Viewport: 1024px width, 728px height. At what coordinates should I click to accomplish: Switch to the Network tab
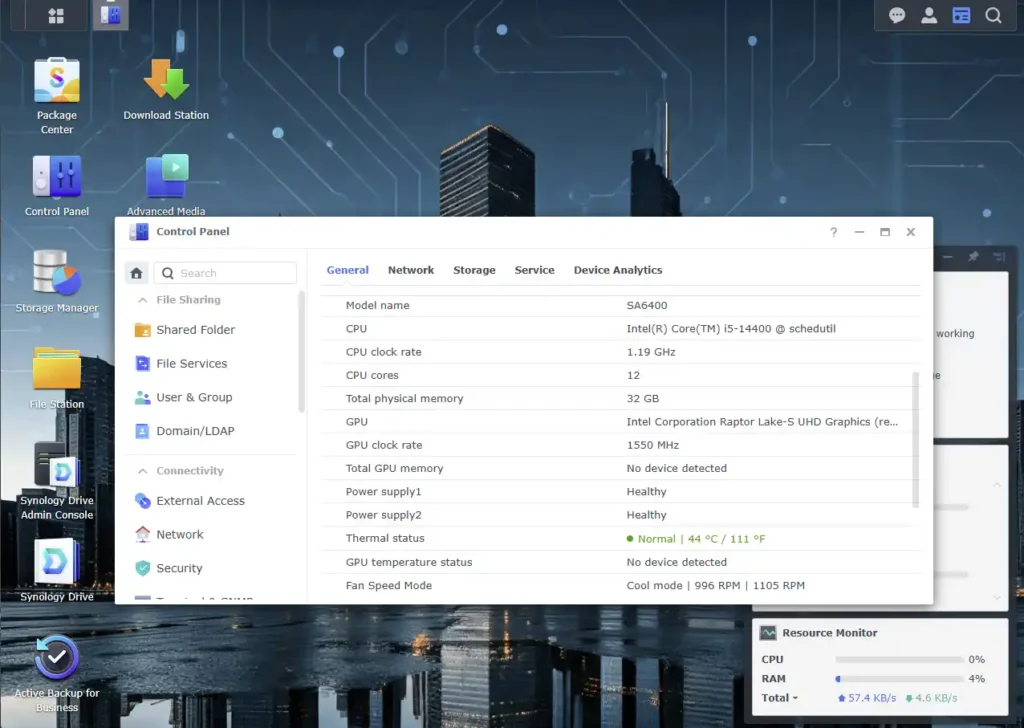point(411,270)
